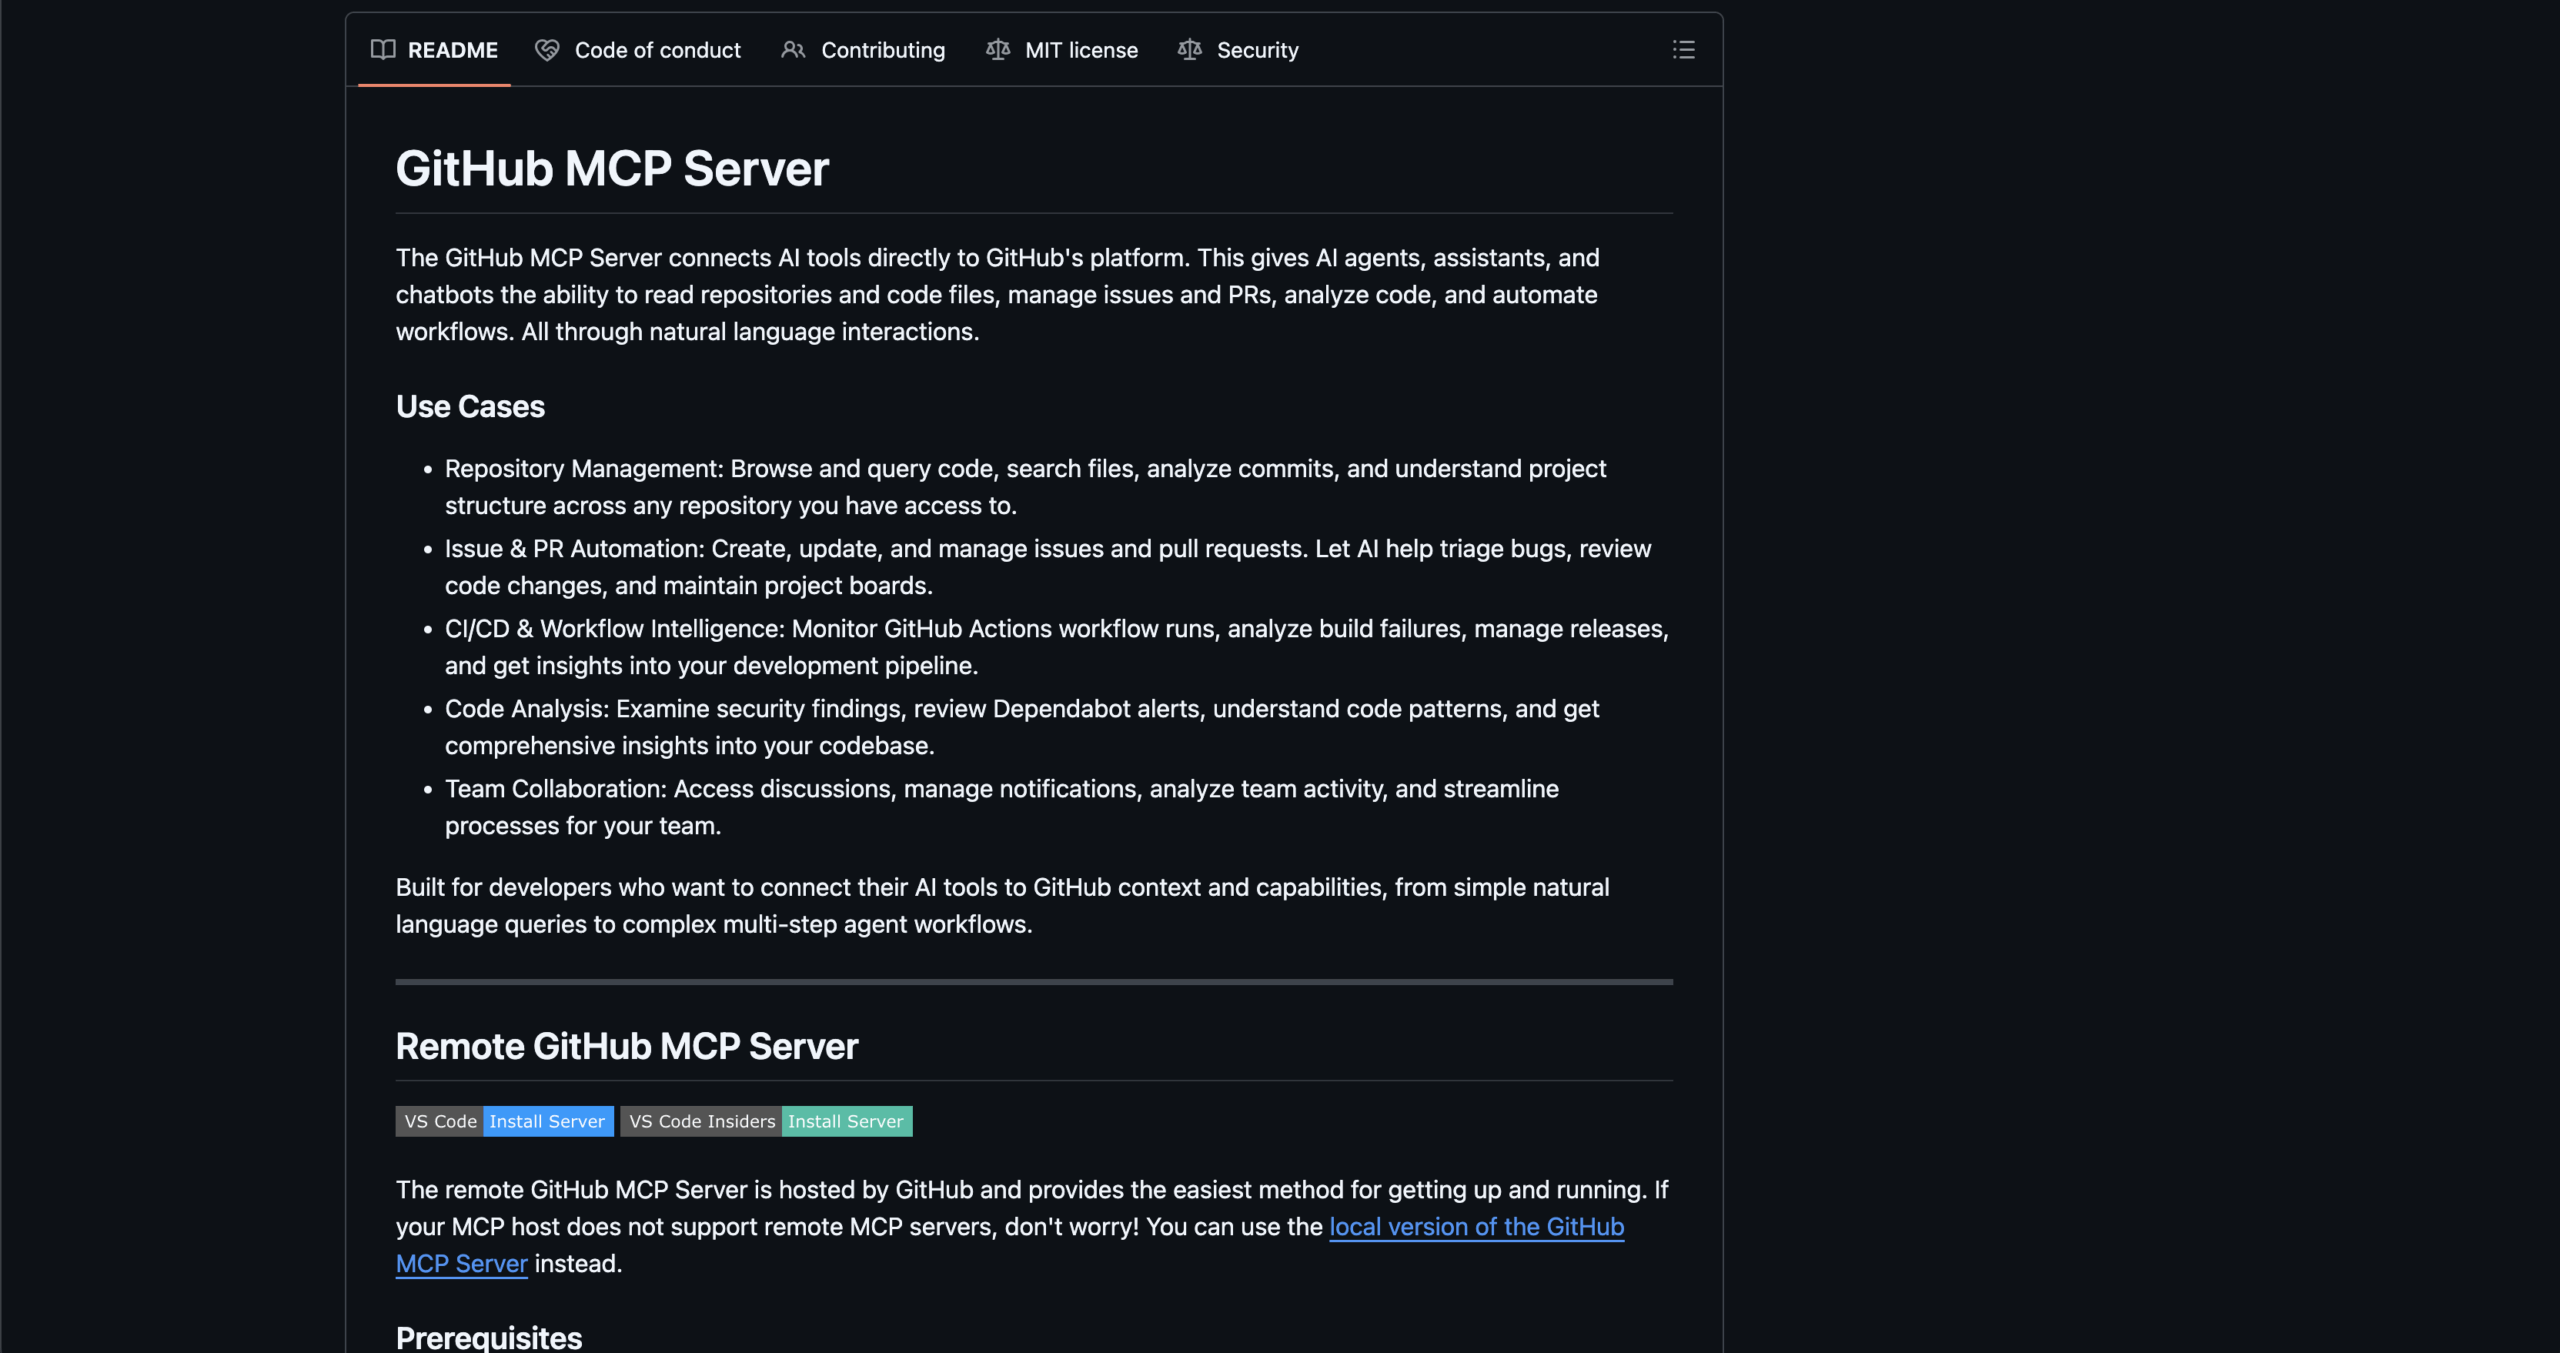Click the 'Prerequisites' heading at the bottom

coord(489,1337)
